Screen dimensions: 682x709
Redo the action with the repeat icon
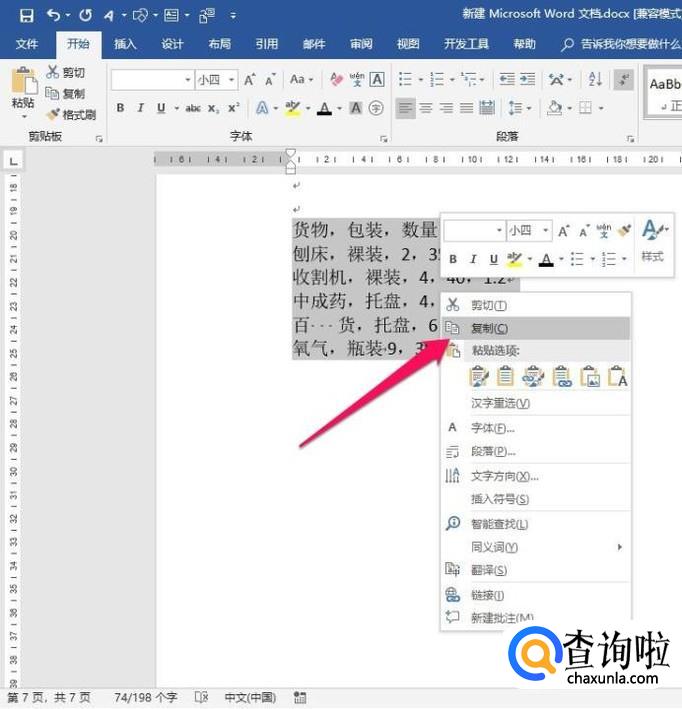tap(85, 16)
